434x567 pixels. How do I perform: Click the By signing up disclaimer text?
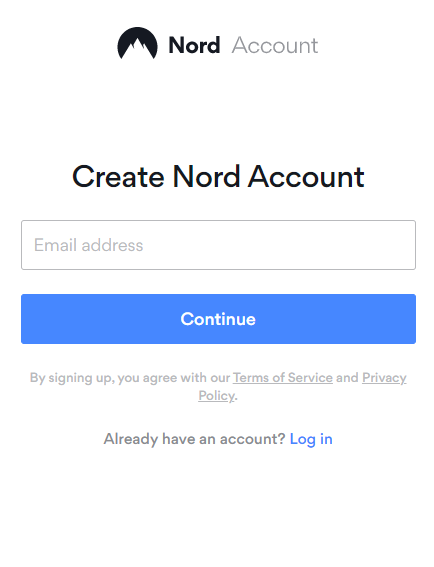(x=218, y=387)
